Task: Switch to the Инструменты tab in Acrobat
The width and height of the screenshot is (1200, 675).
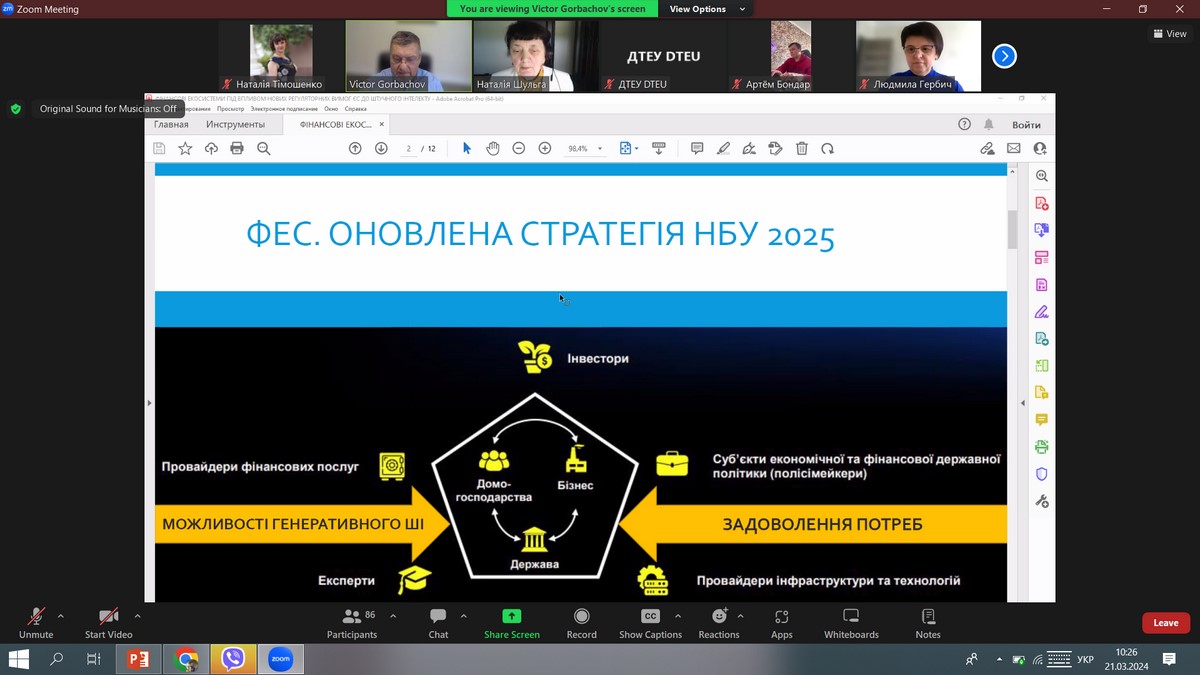Action: (235, 125)
